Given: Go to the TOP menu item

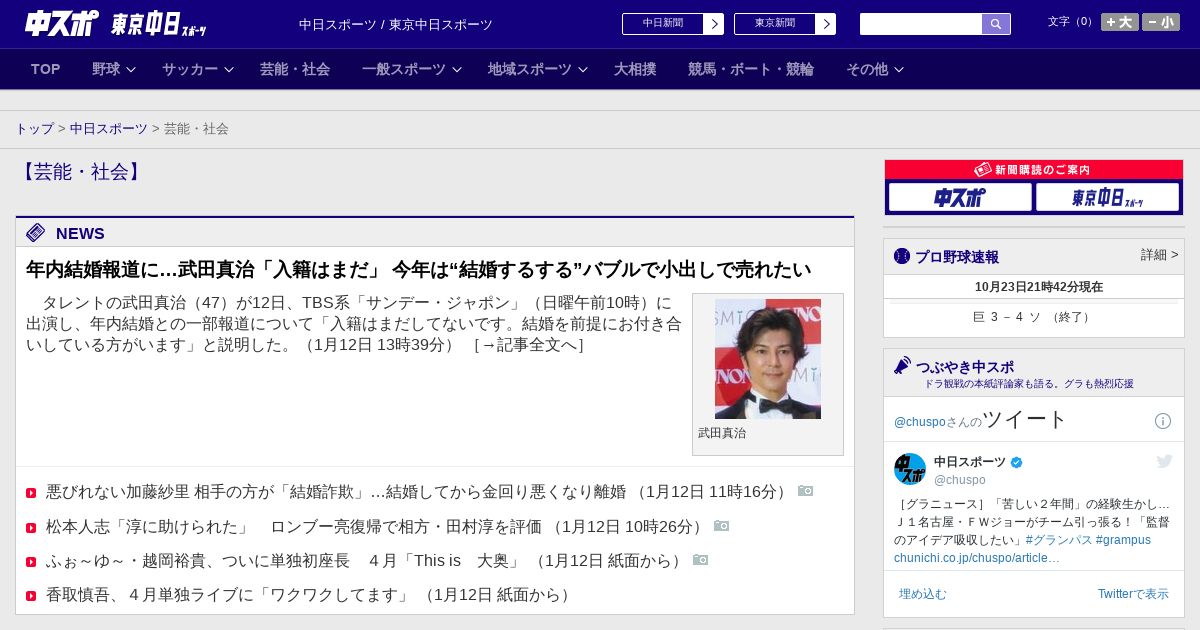Looking at the screenshot, I should [46, 69].
